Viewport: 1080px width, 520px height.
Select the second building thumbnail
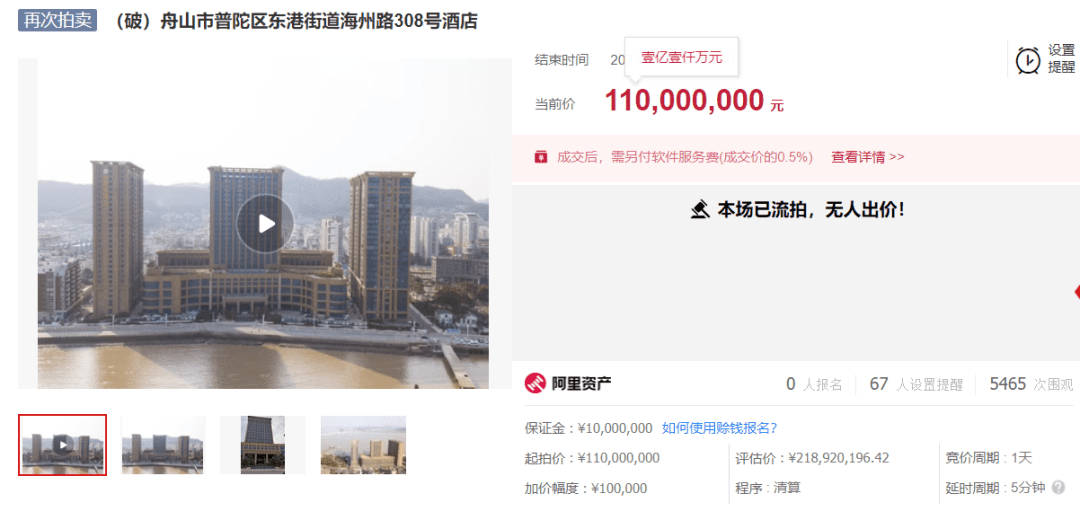[x=163, y=445]
